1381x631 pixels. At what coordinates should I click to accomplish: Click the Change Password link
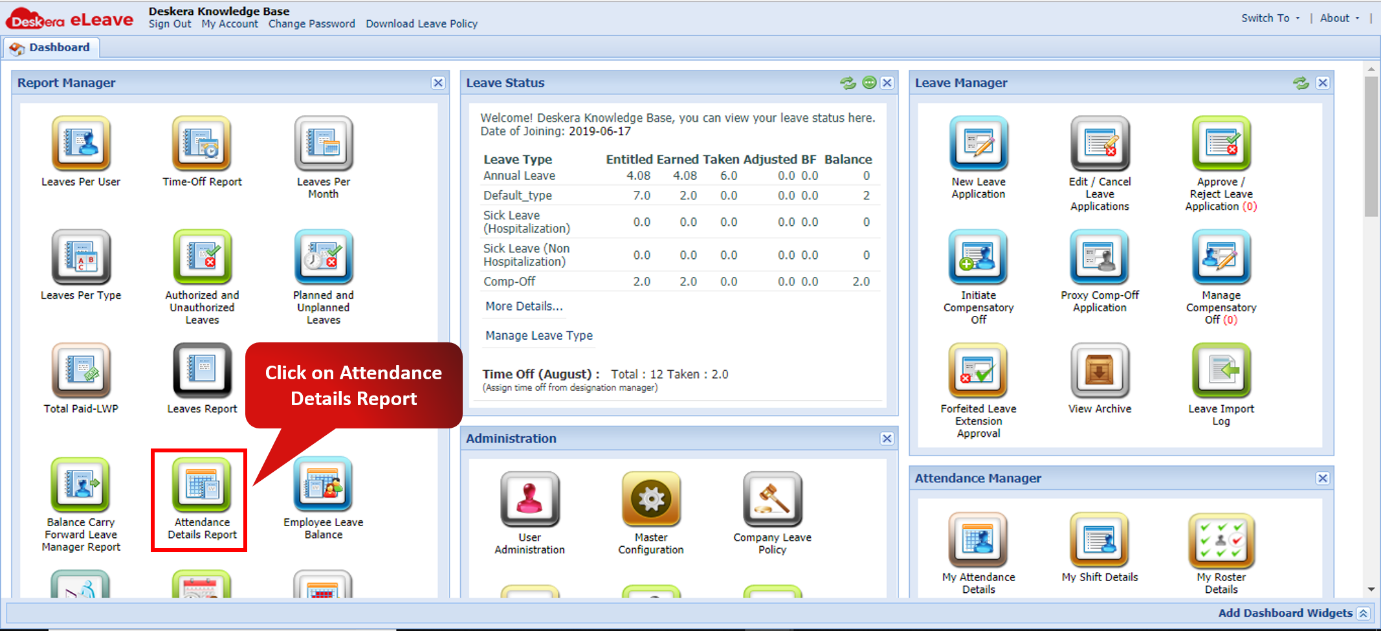point(312,24)
